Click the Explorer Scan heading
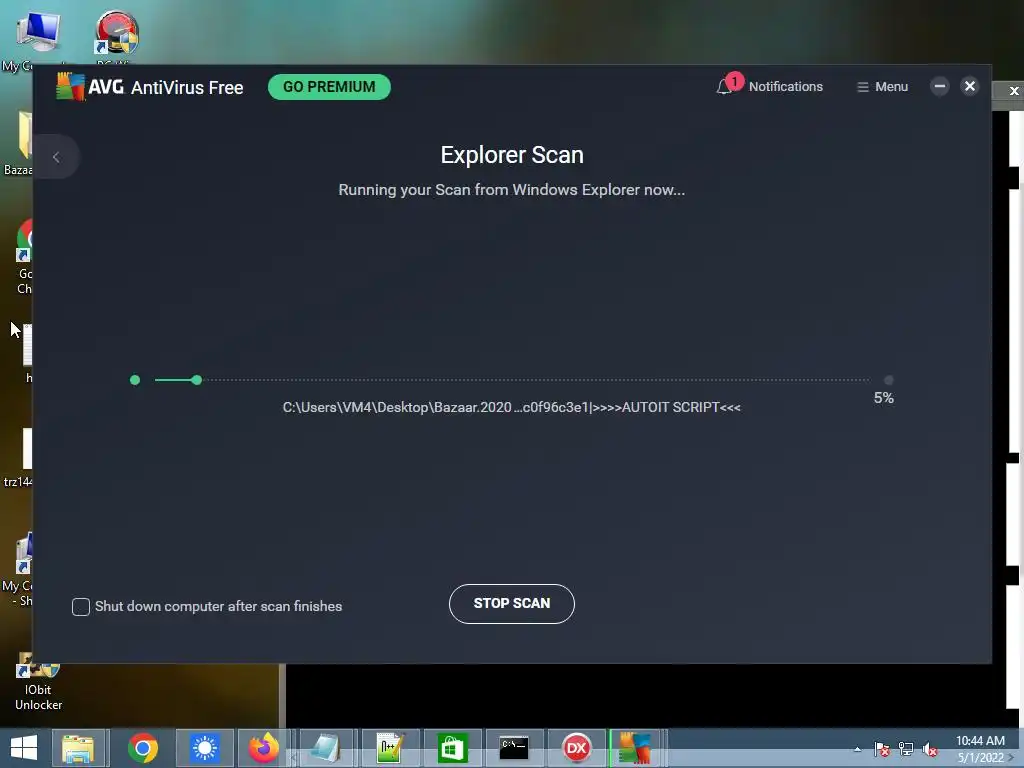Image resolution: width=1024 pixels, height=768 pixels. click(x=512, y=155)
